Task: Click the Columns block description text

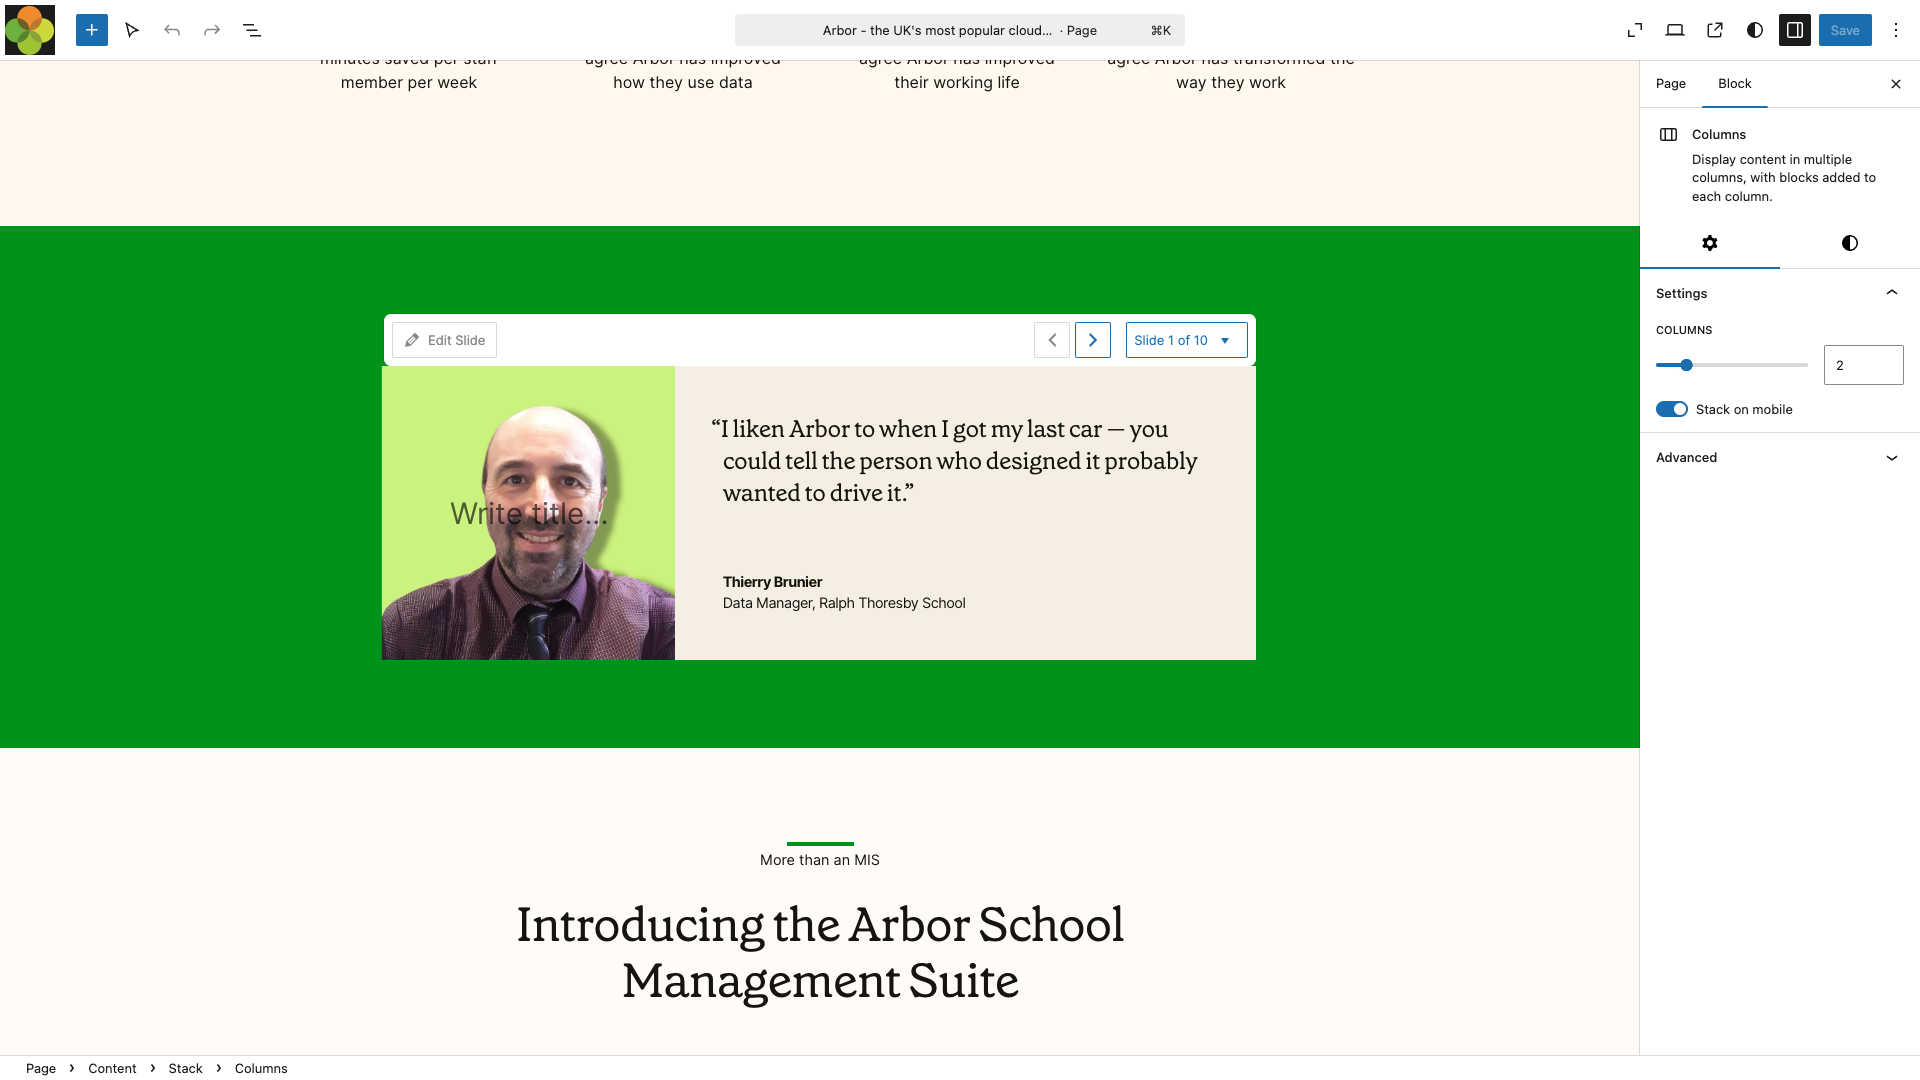Action: point(1784,178)
